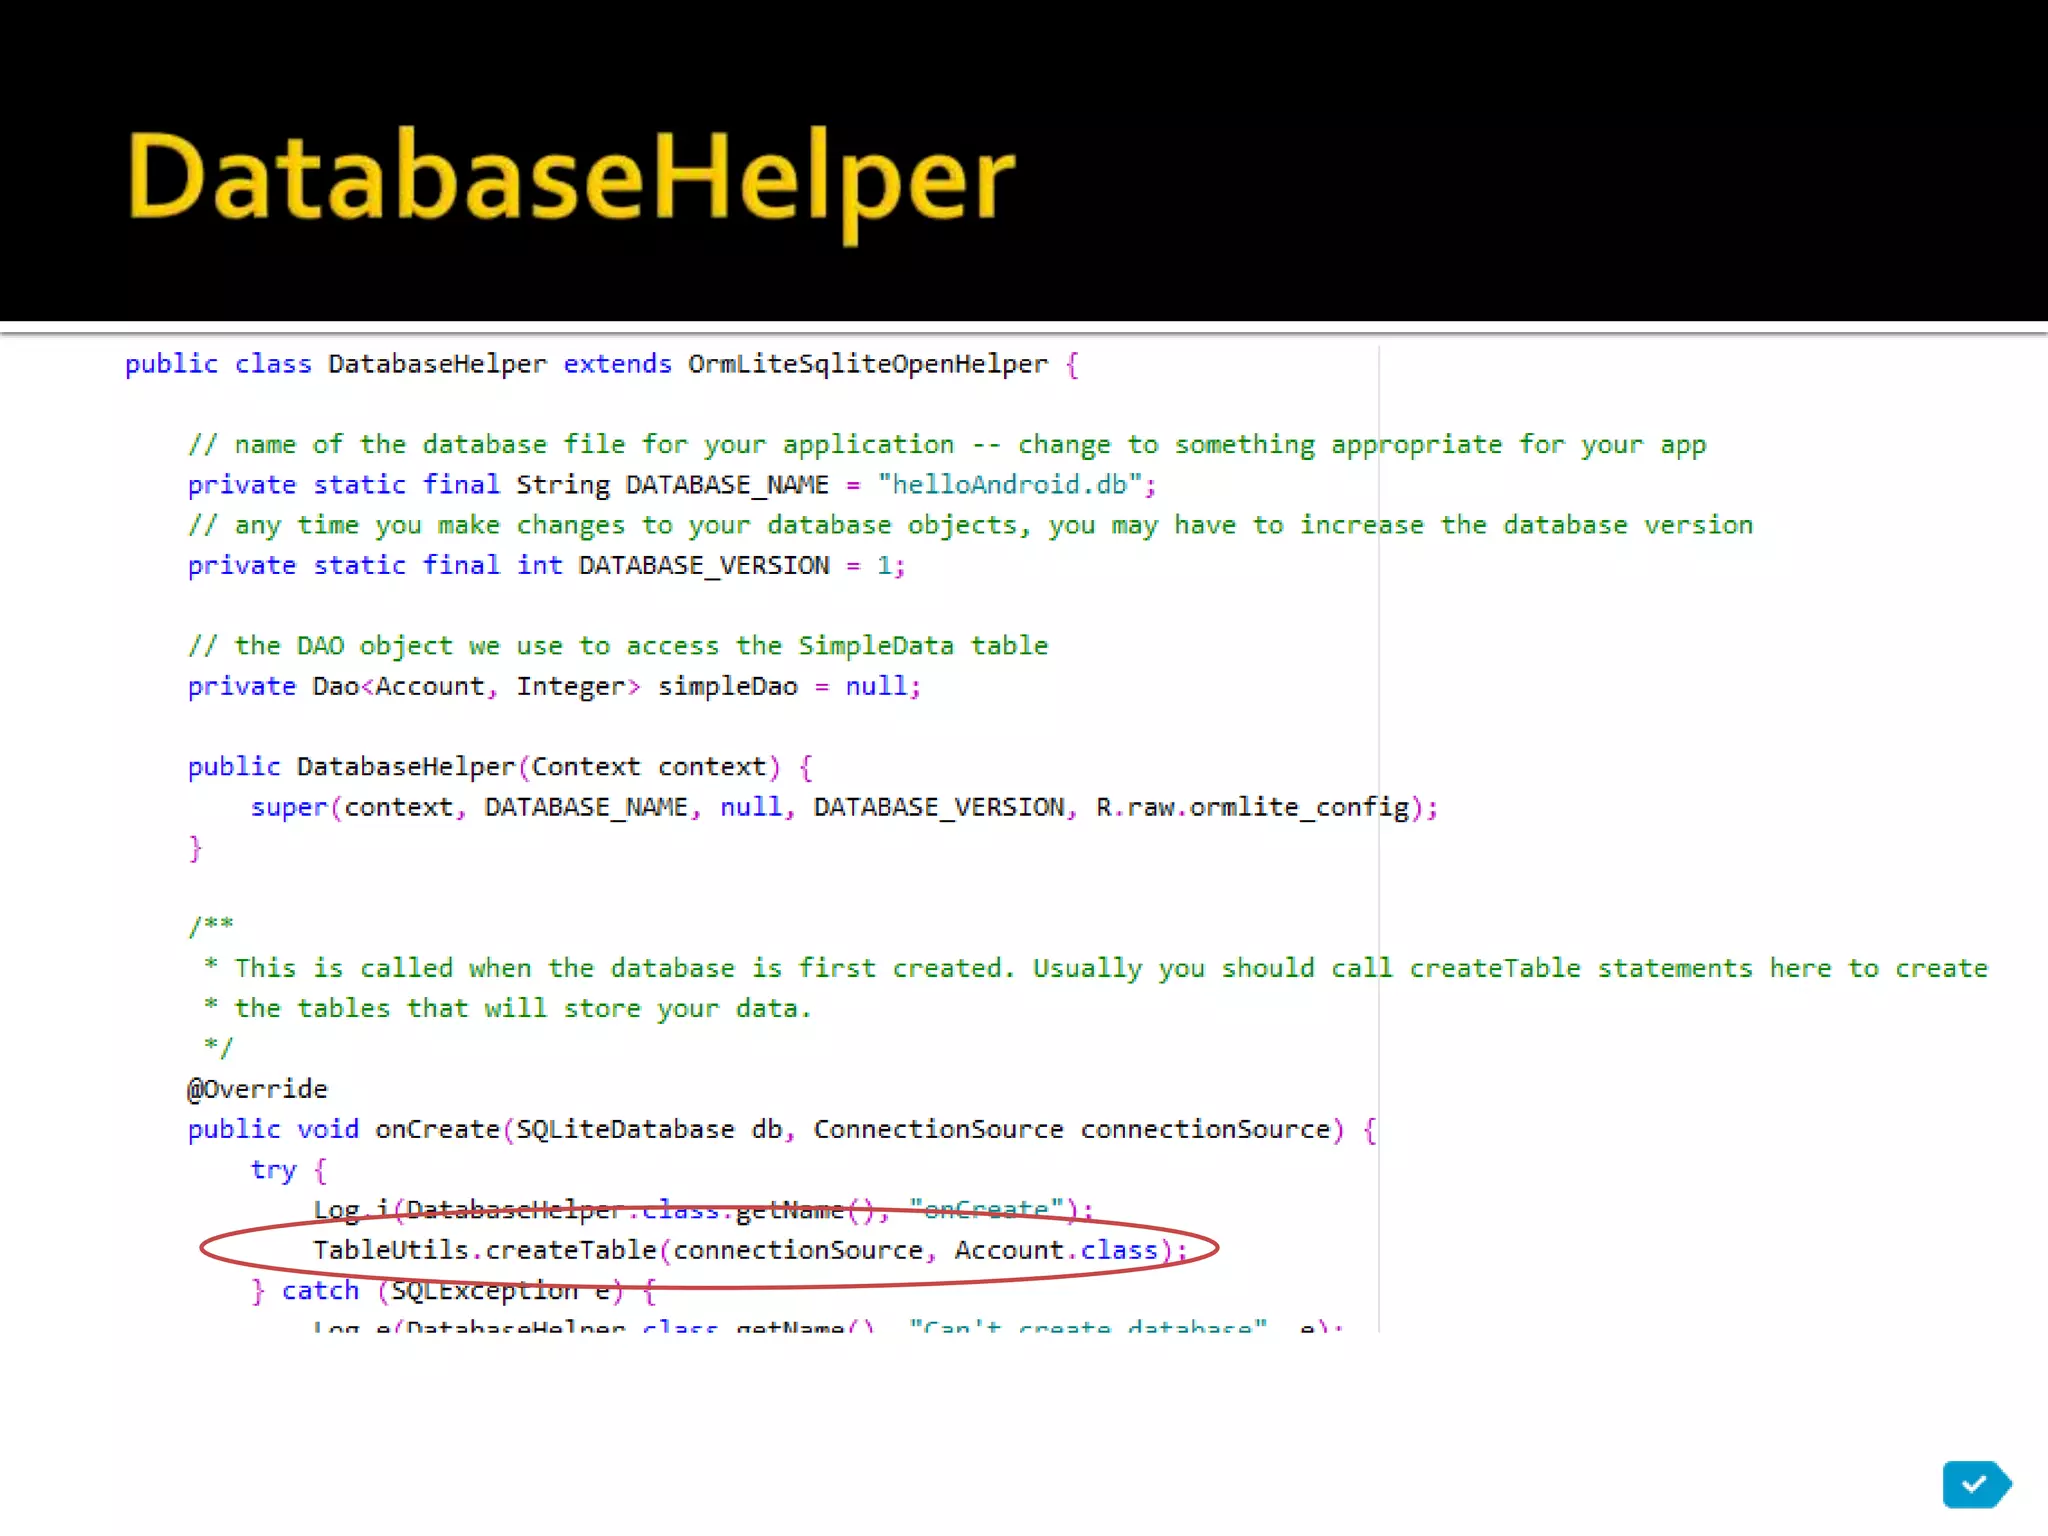2048x1536 pixels.
Task: Click the R.raw.ormlite_config argument
Action: [1253, 807]
